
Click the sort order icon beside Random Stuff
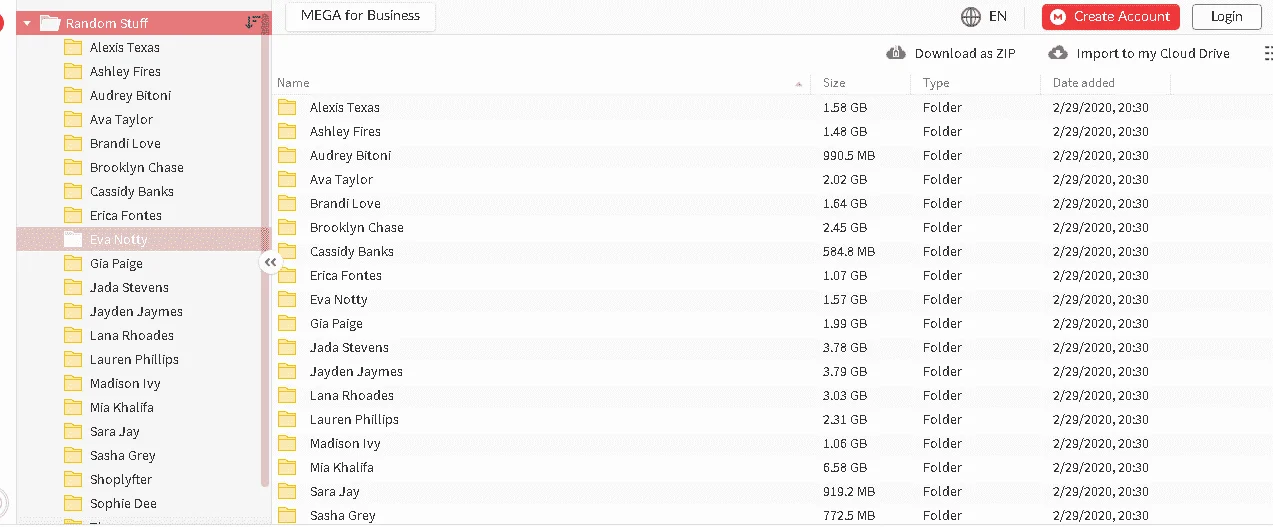point(253,22)
